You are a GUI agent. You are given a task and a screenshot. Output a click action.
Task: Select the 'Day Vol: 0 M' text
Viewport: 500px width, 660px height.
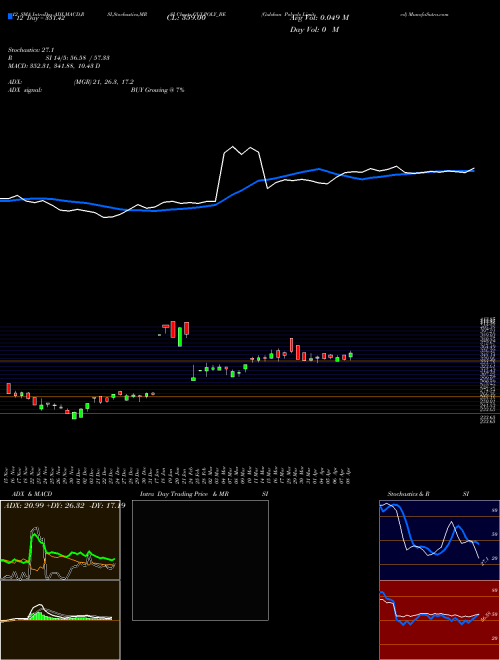click(314, 30)
